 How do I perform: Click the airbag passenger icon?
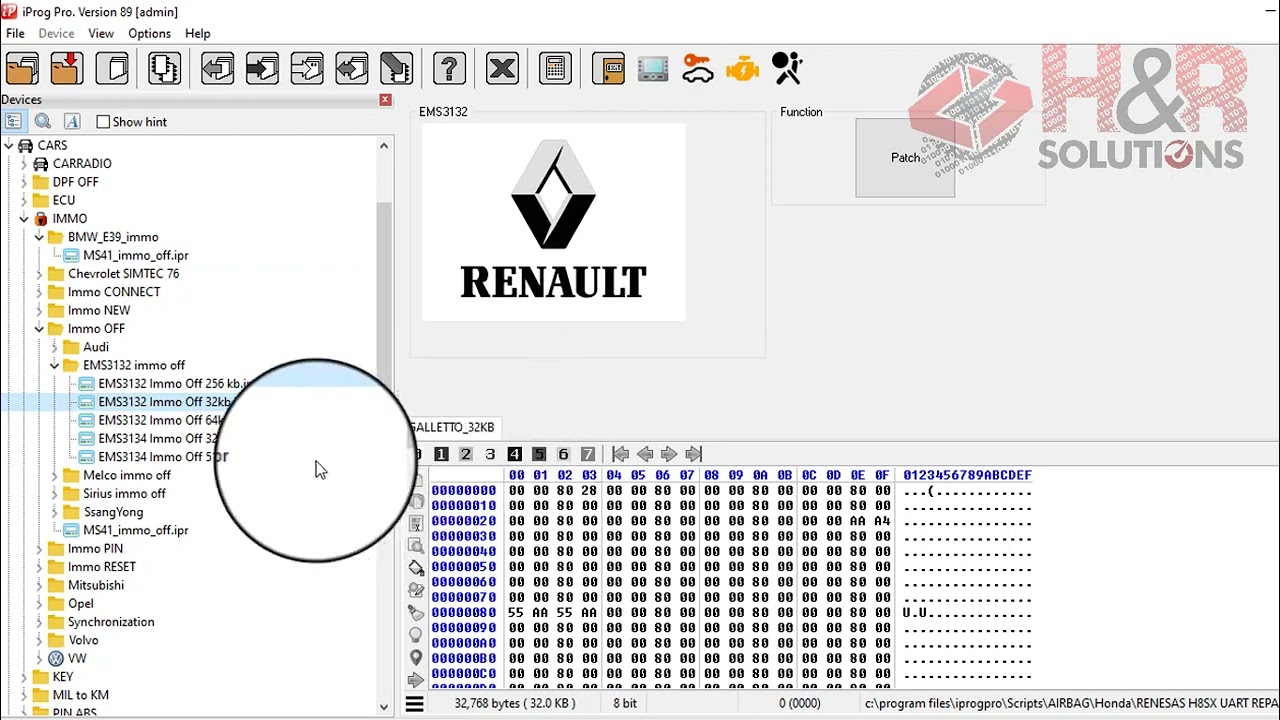tap(787, 69)
